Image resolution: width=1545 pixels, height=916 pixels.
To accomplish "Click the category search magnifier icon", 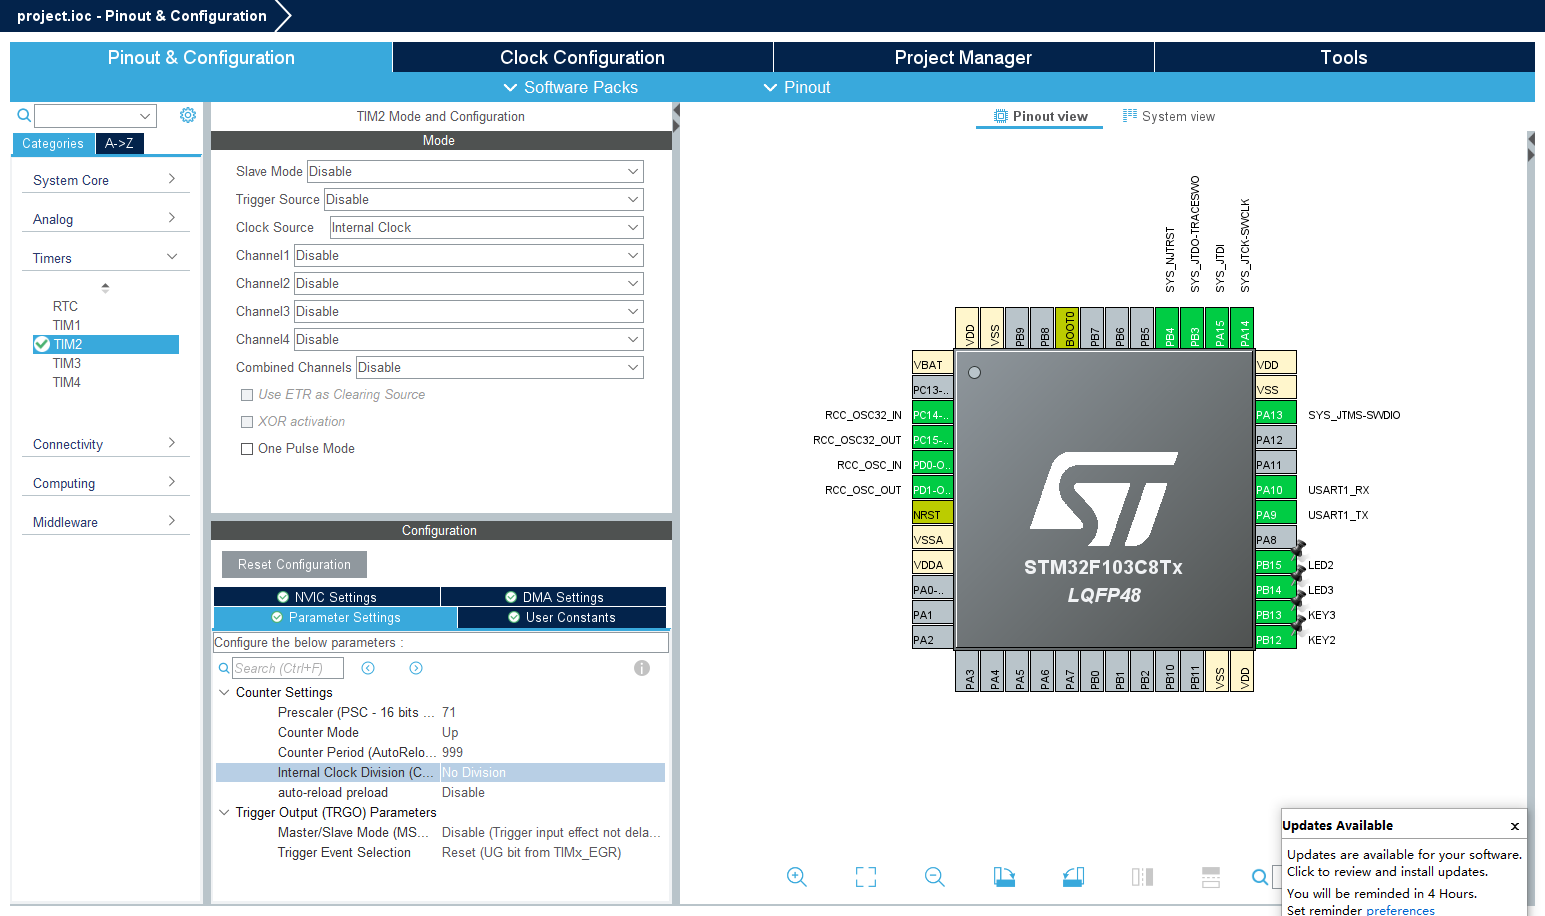I will click(24, 116).
